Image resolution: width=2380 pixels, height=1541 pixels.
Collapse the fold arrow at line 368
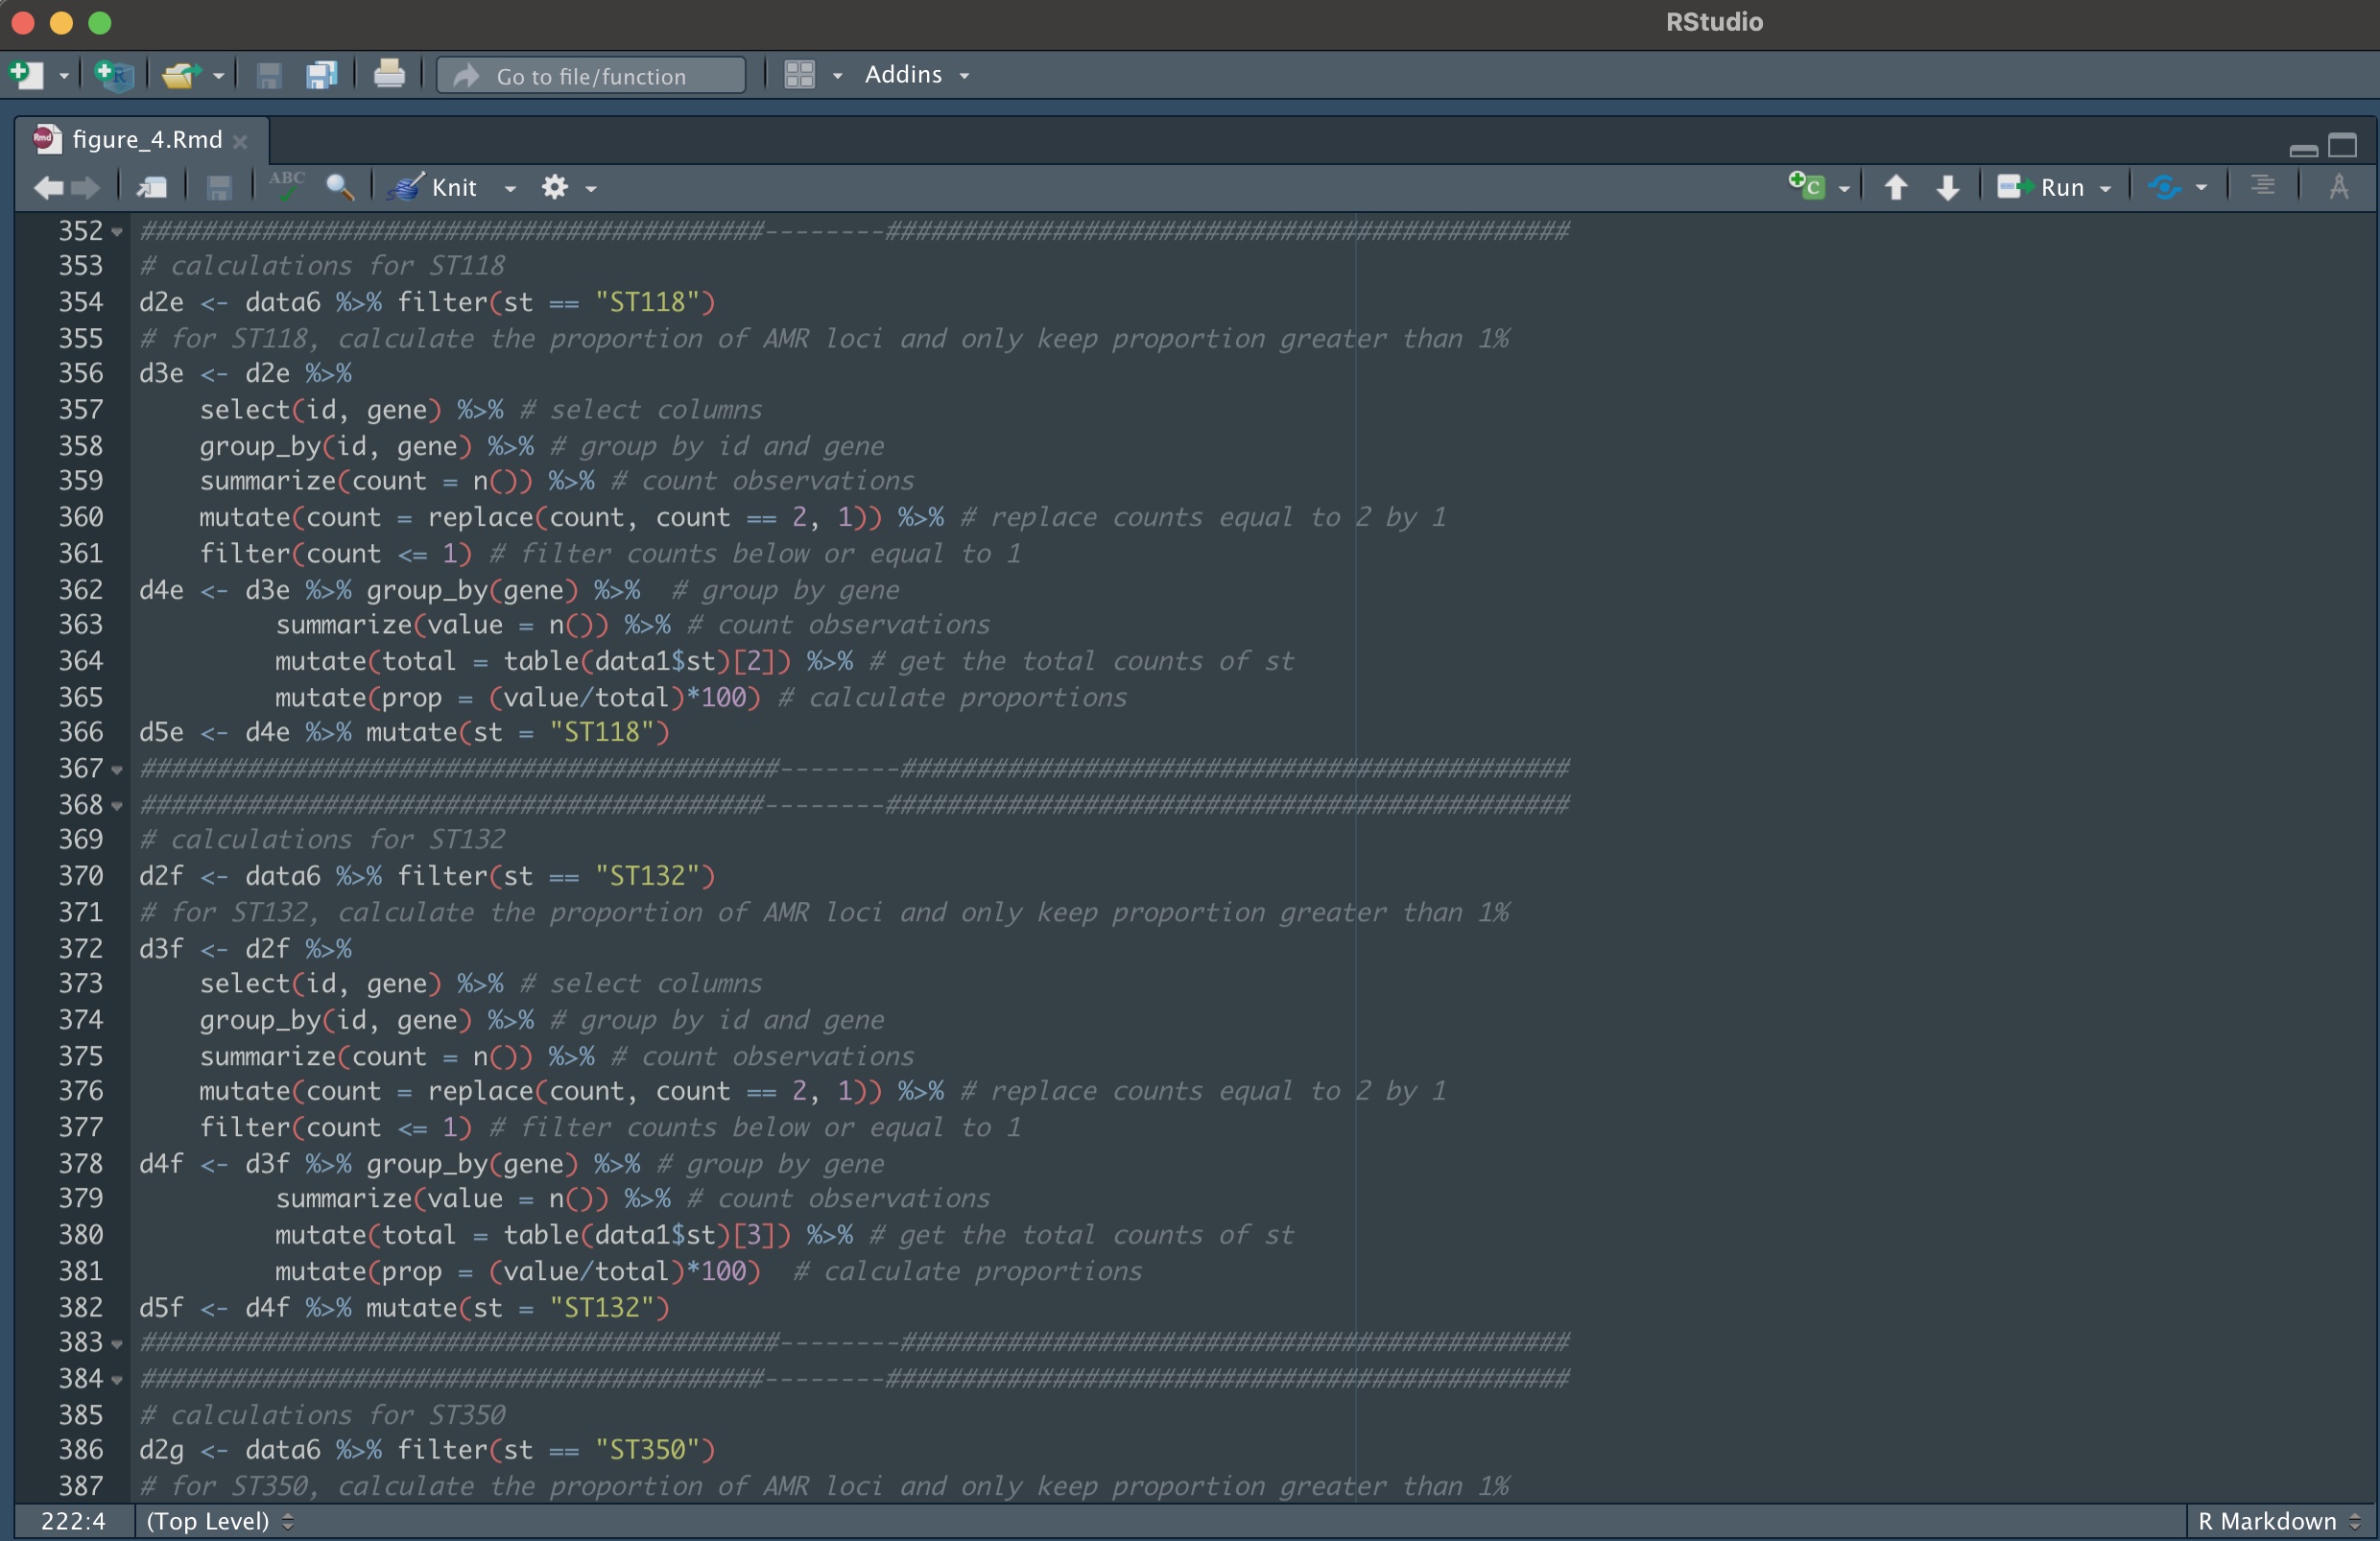tap(117, 806)
